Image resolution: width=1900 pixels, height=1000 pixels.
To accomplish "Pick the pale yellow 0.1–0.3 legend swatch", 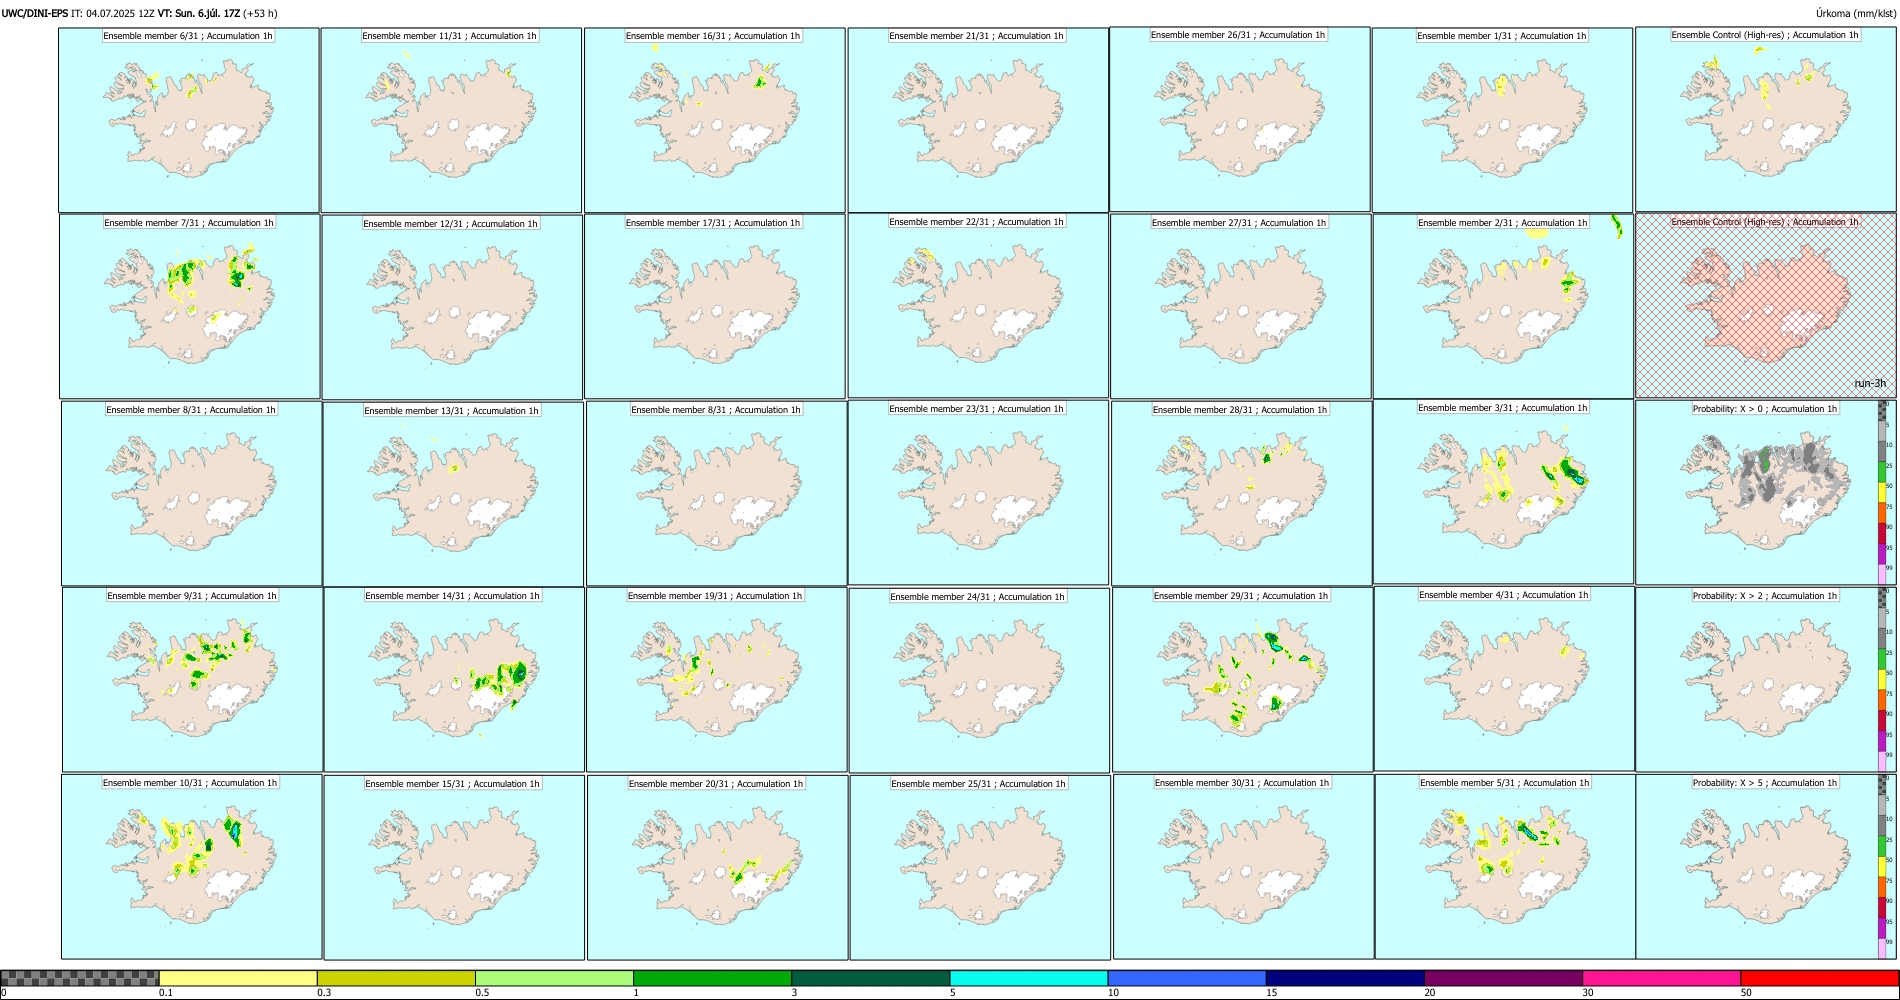I will click(238, 978).
